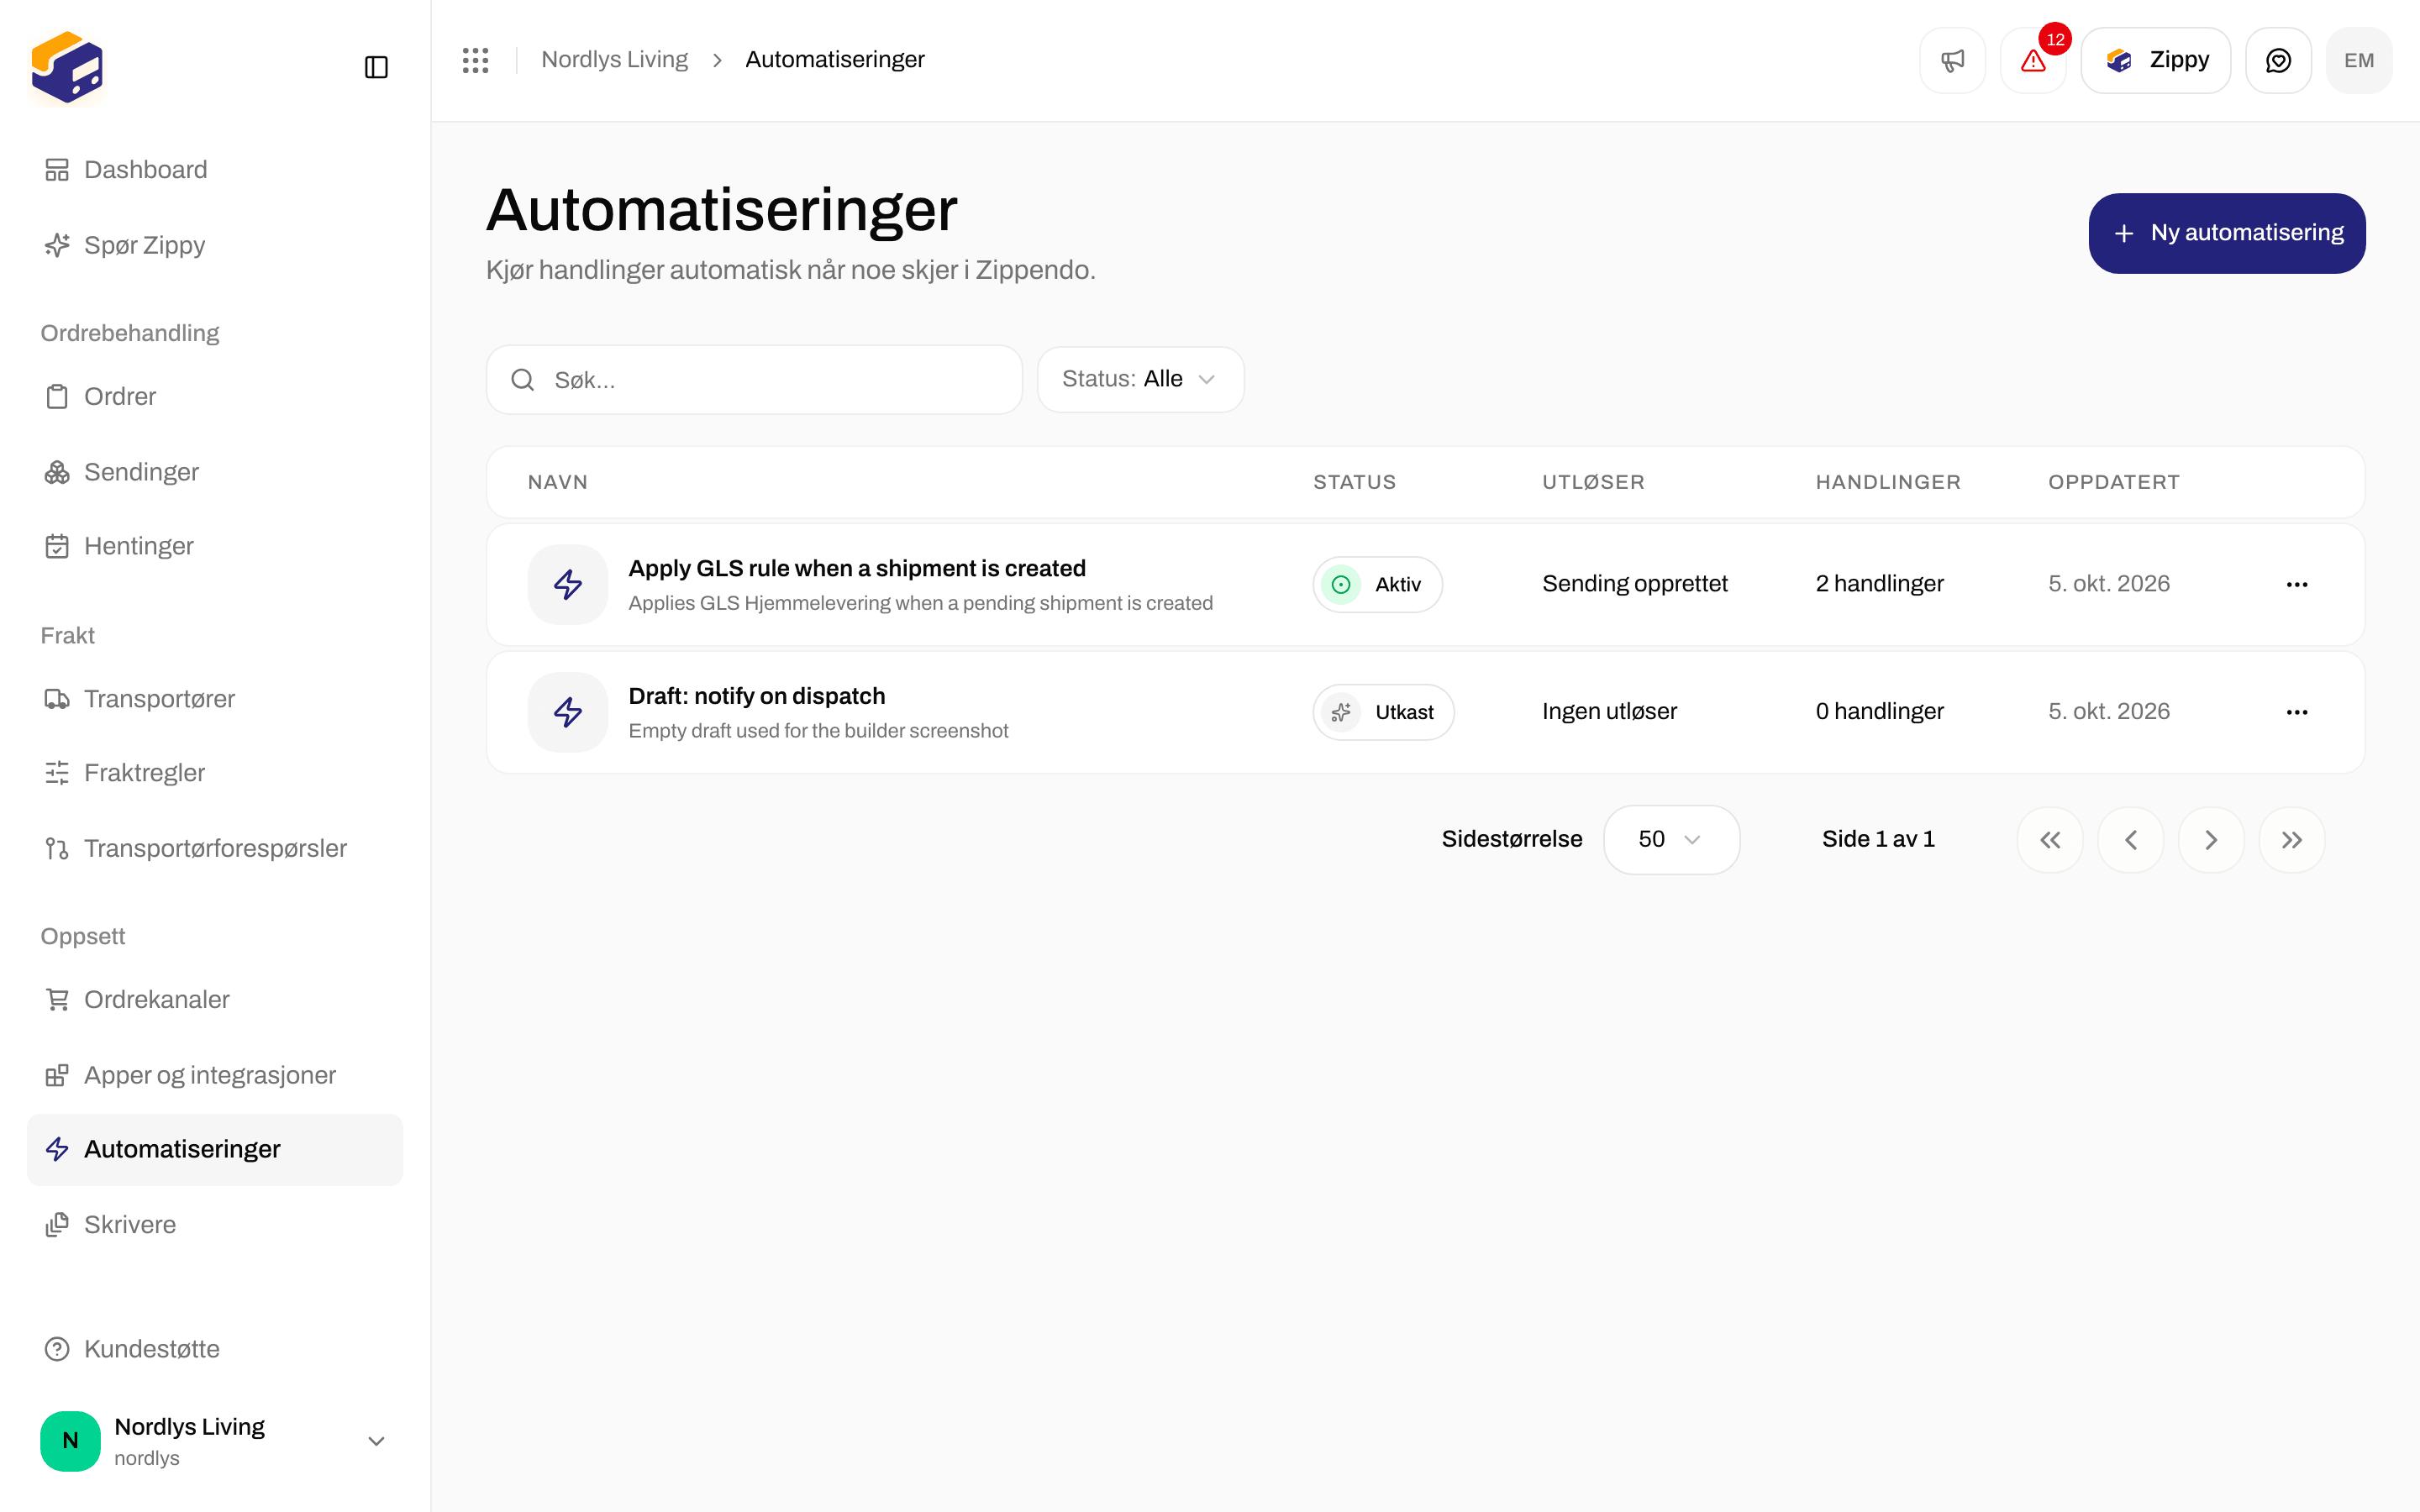This screenshot has height=1512, width=2420.
Task: Open Spør Zippy
Action: pyautogui.click(x=215, y=245)
